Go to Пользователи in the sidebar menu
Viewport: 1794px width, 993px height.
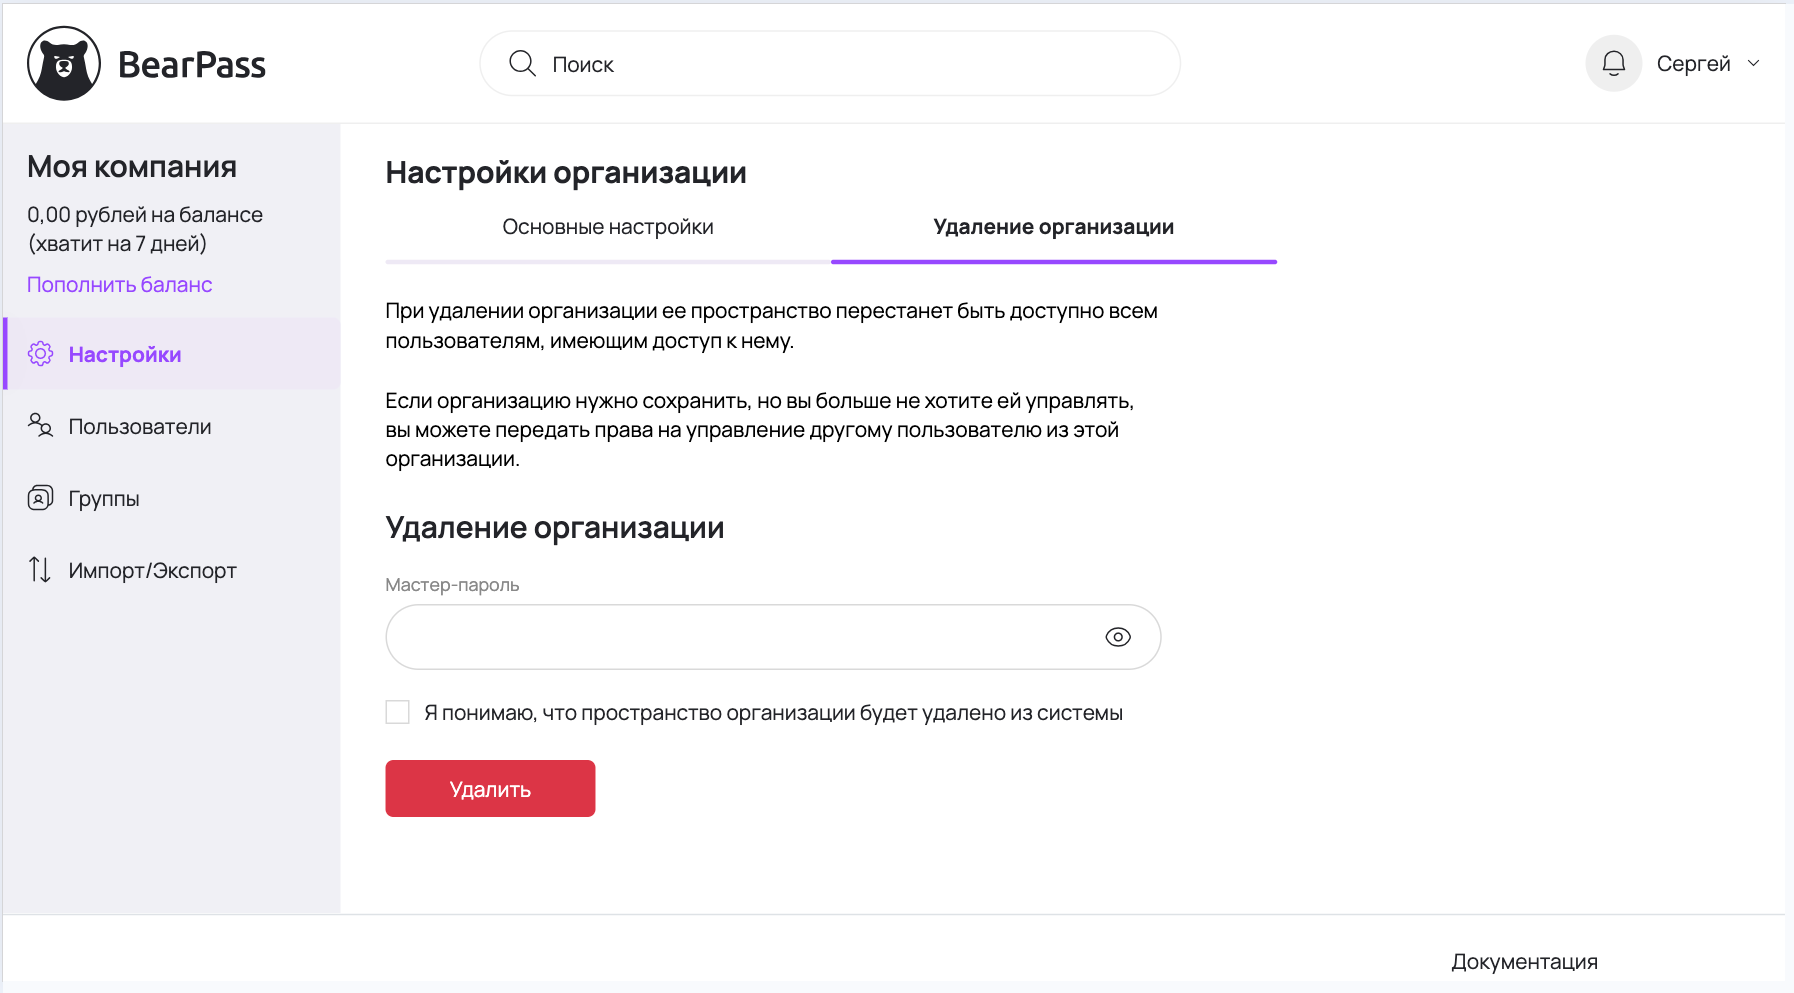pos(140,427)
